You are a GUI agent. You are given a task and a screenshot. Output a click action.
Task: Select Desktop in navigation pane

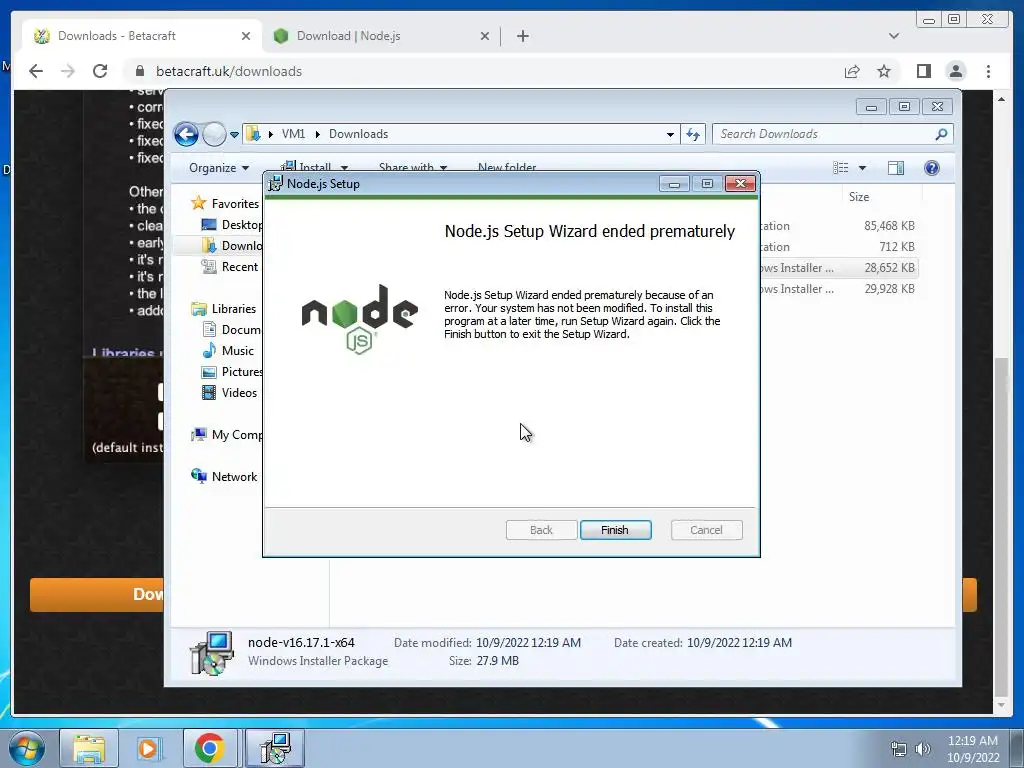(x=232, y=225)
